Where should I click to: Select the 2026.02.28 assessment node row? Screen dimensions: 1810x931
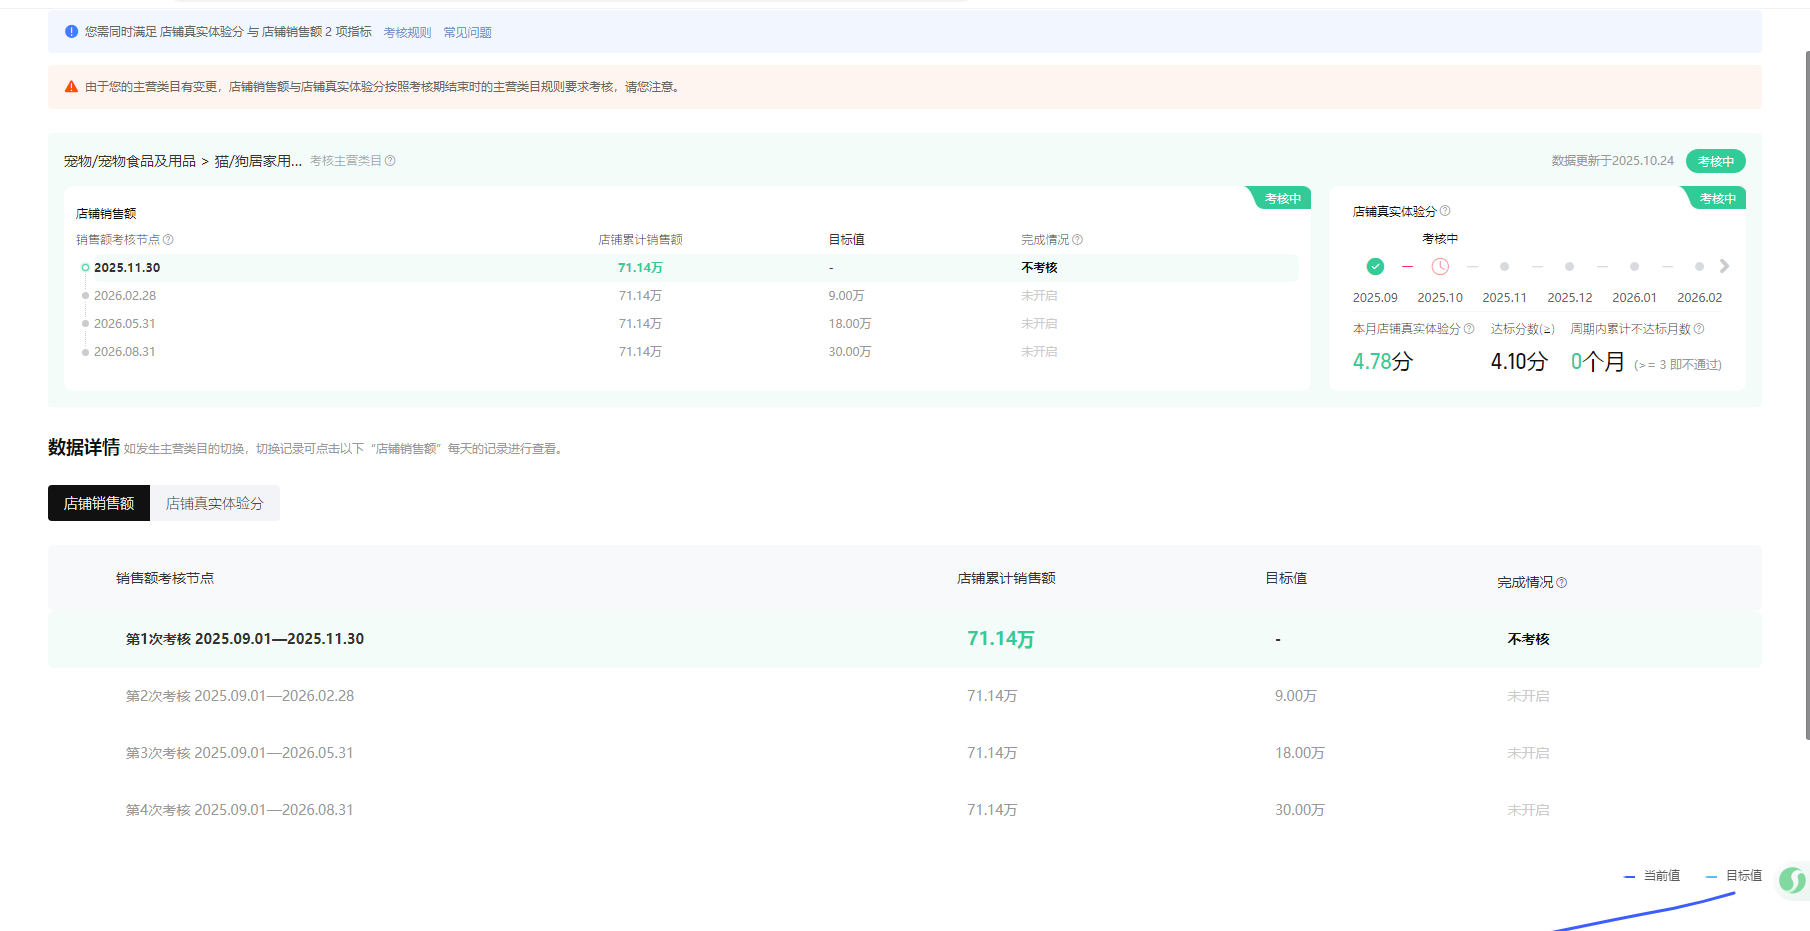(x=125, y=296)
